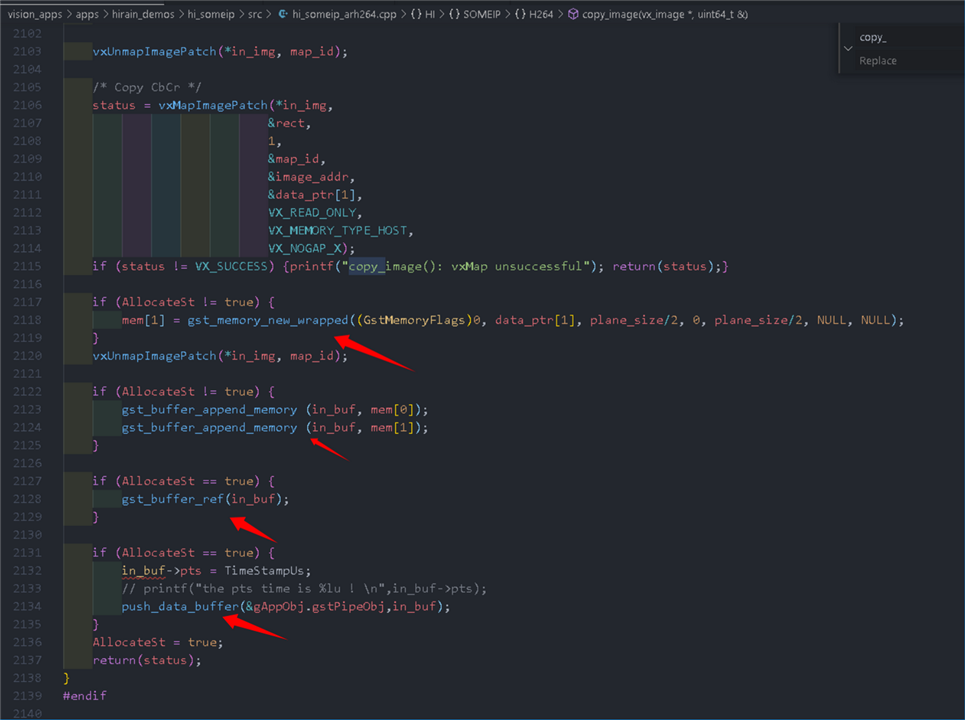The width and height of the screenshot is (965, 720).
Task: Click the SOMEIP namespace braces icon
Action: 454,14
